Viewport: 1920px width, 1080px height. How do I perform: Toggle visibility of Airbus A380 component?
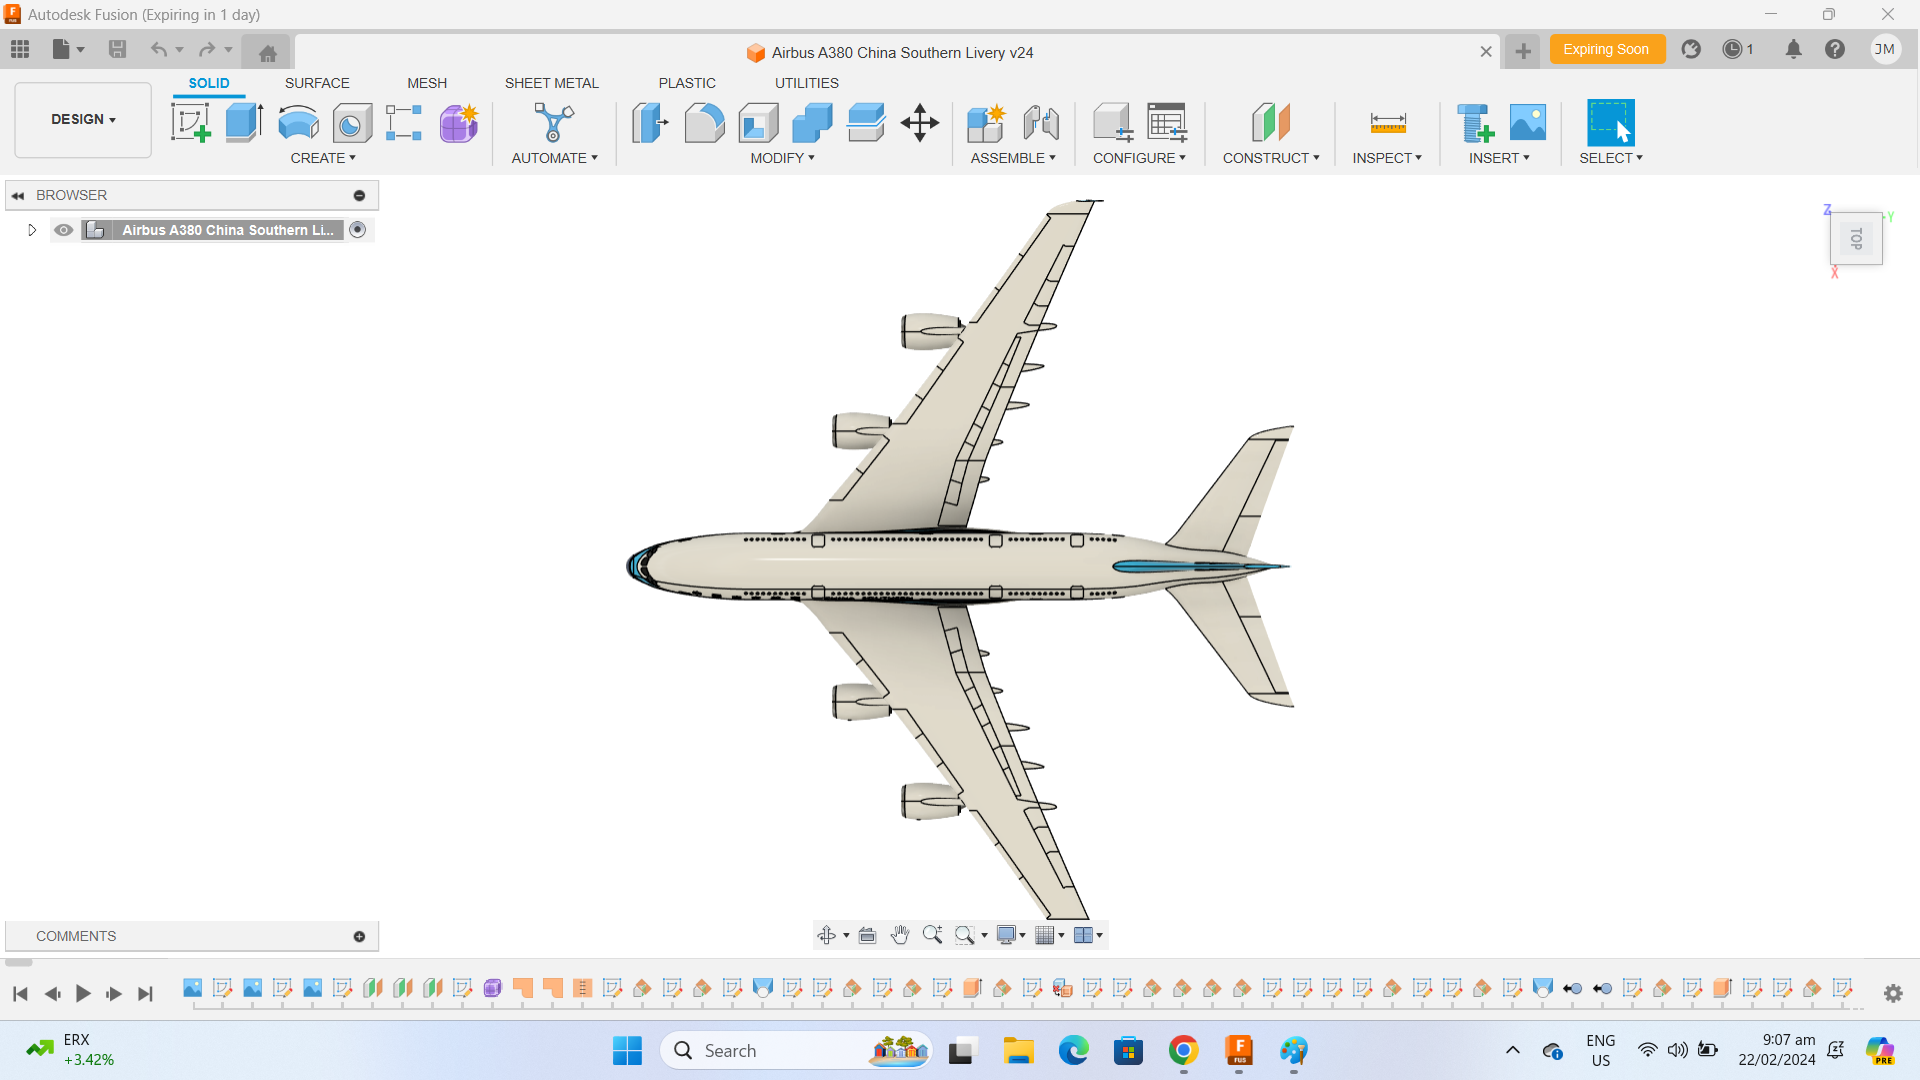(63, 229)
